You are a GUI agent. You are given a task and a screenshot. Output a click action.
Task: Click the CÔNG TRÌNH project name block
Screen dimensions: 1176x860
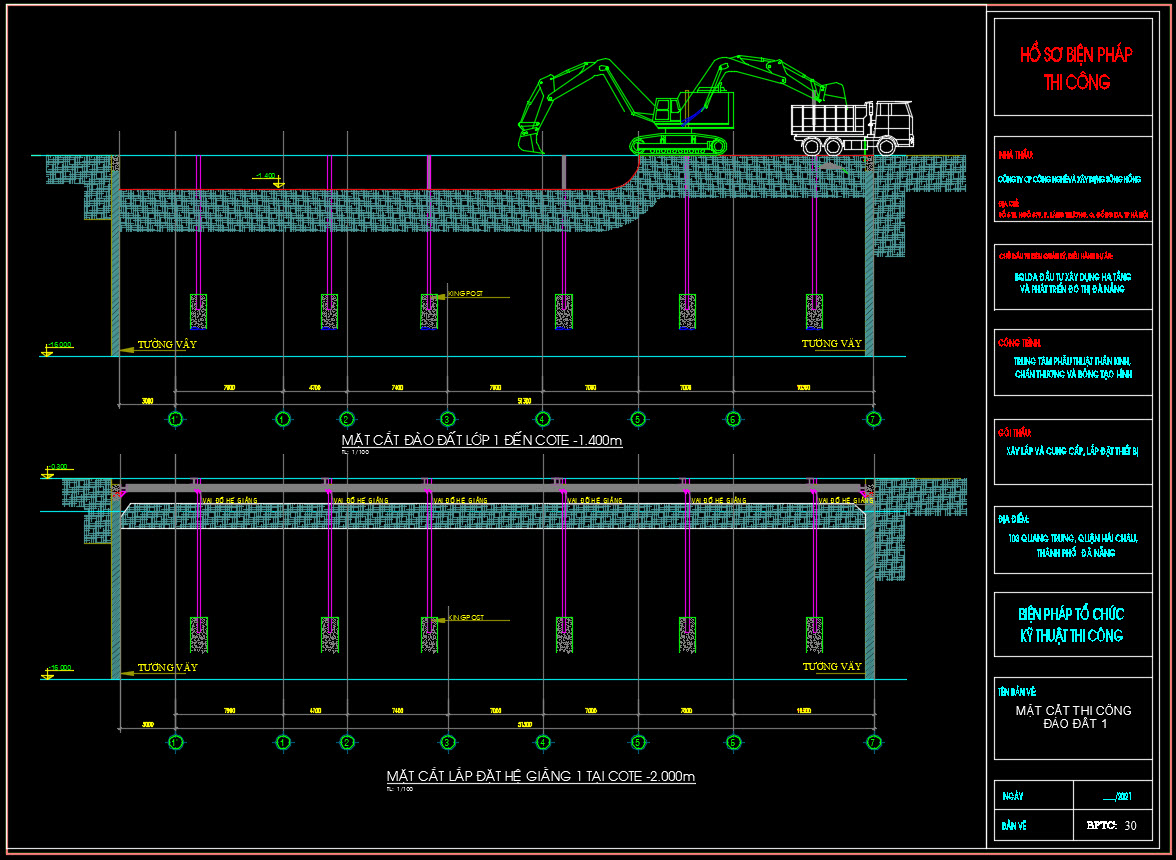point(1072,367)
